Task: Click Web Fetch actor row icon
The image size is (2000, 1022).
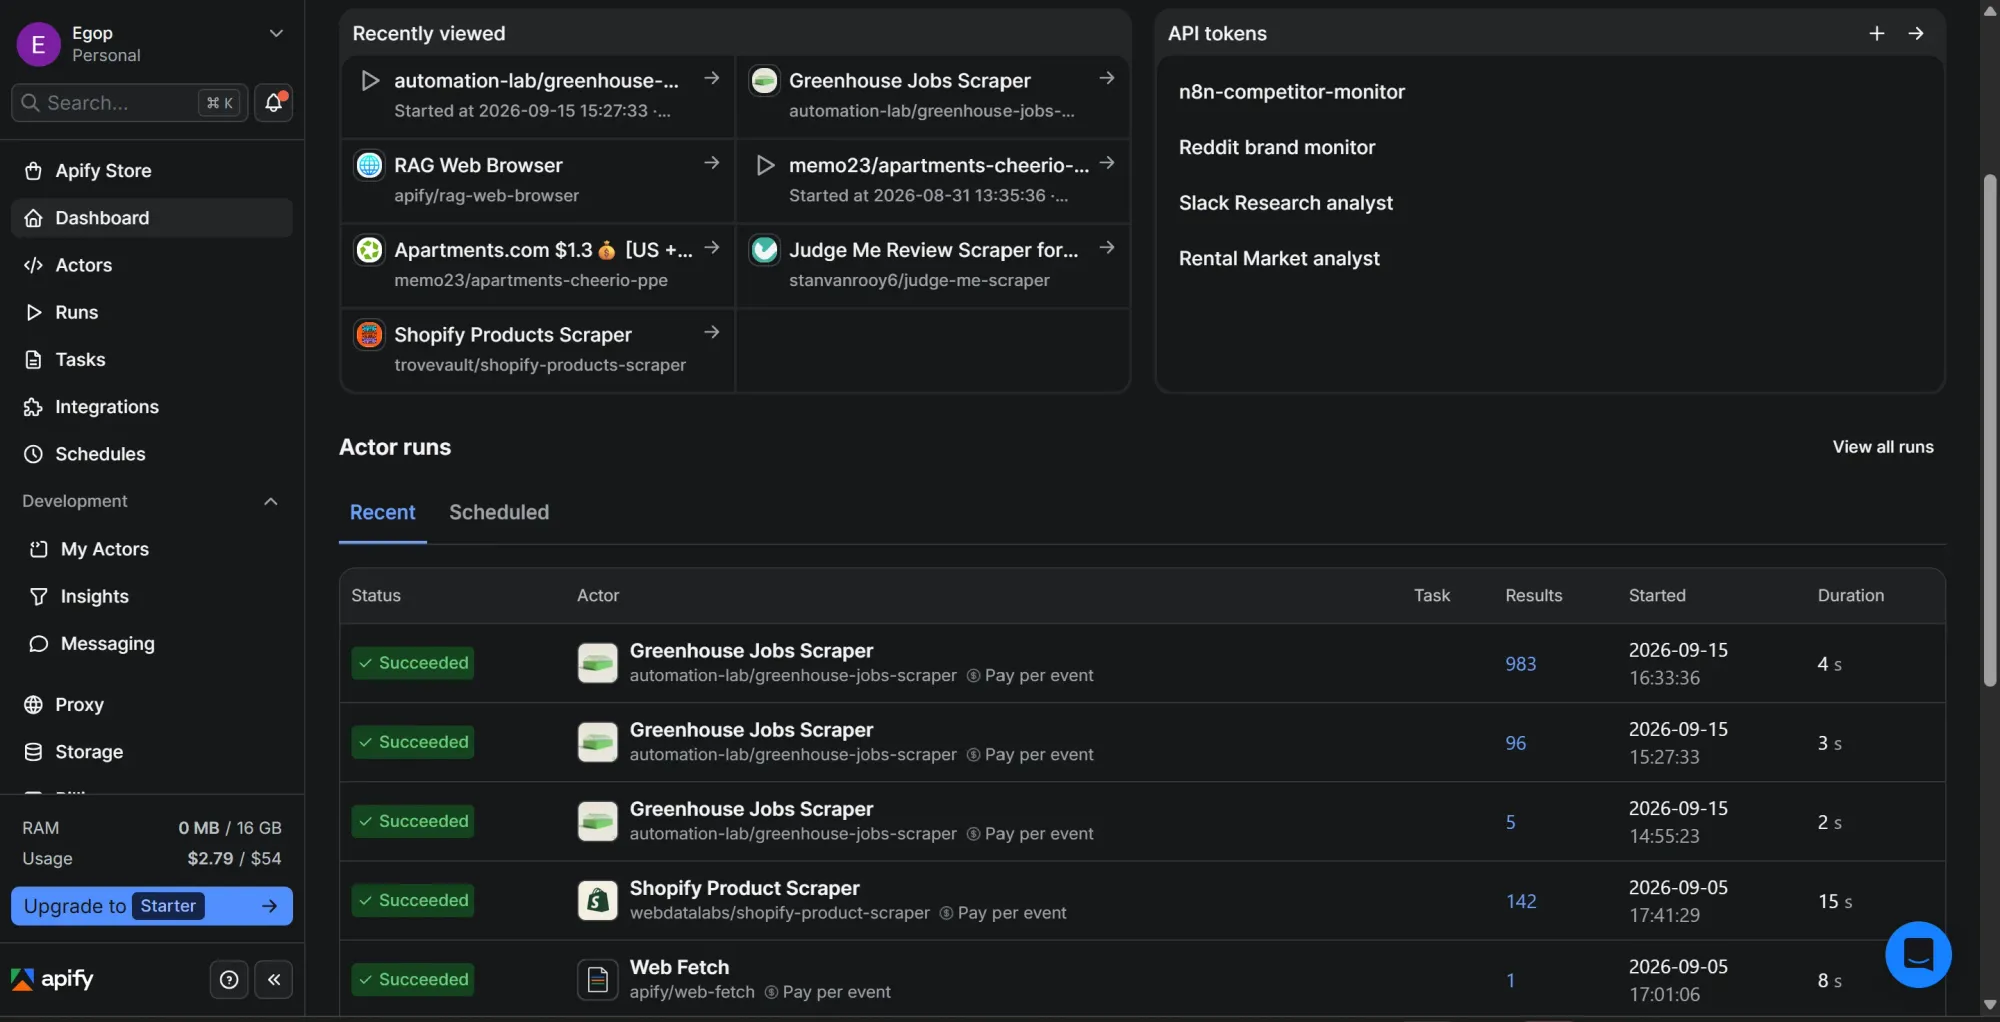Action: [x=597, y=980]
